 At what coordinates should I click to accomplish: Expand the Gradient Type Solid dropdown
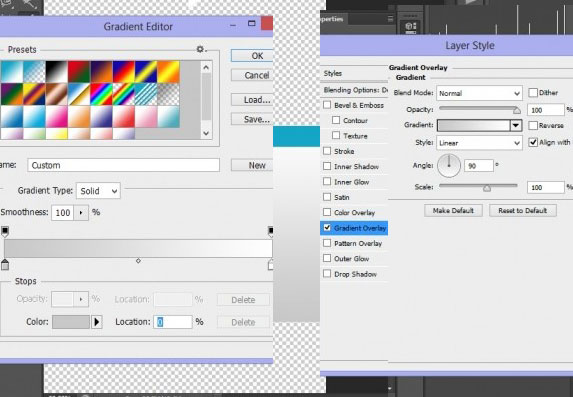point(98,191)
